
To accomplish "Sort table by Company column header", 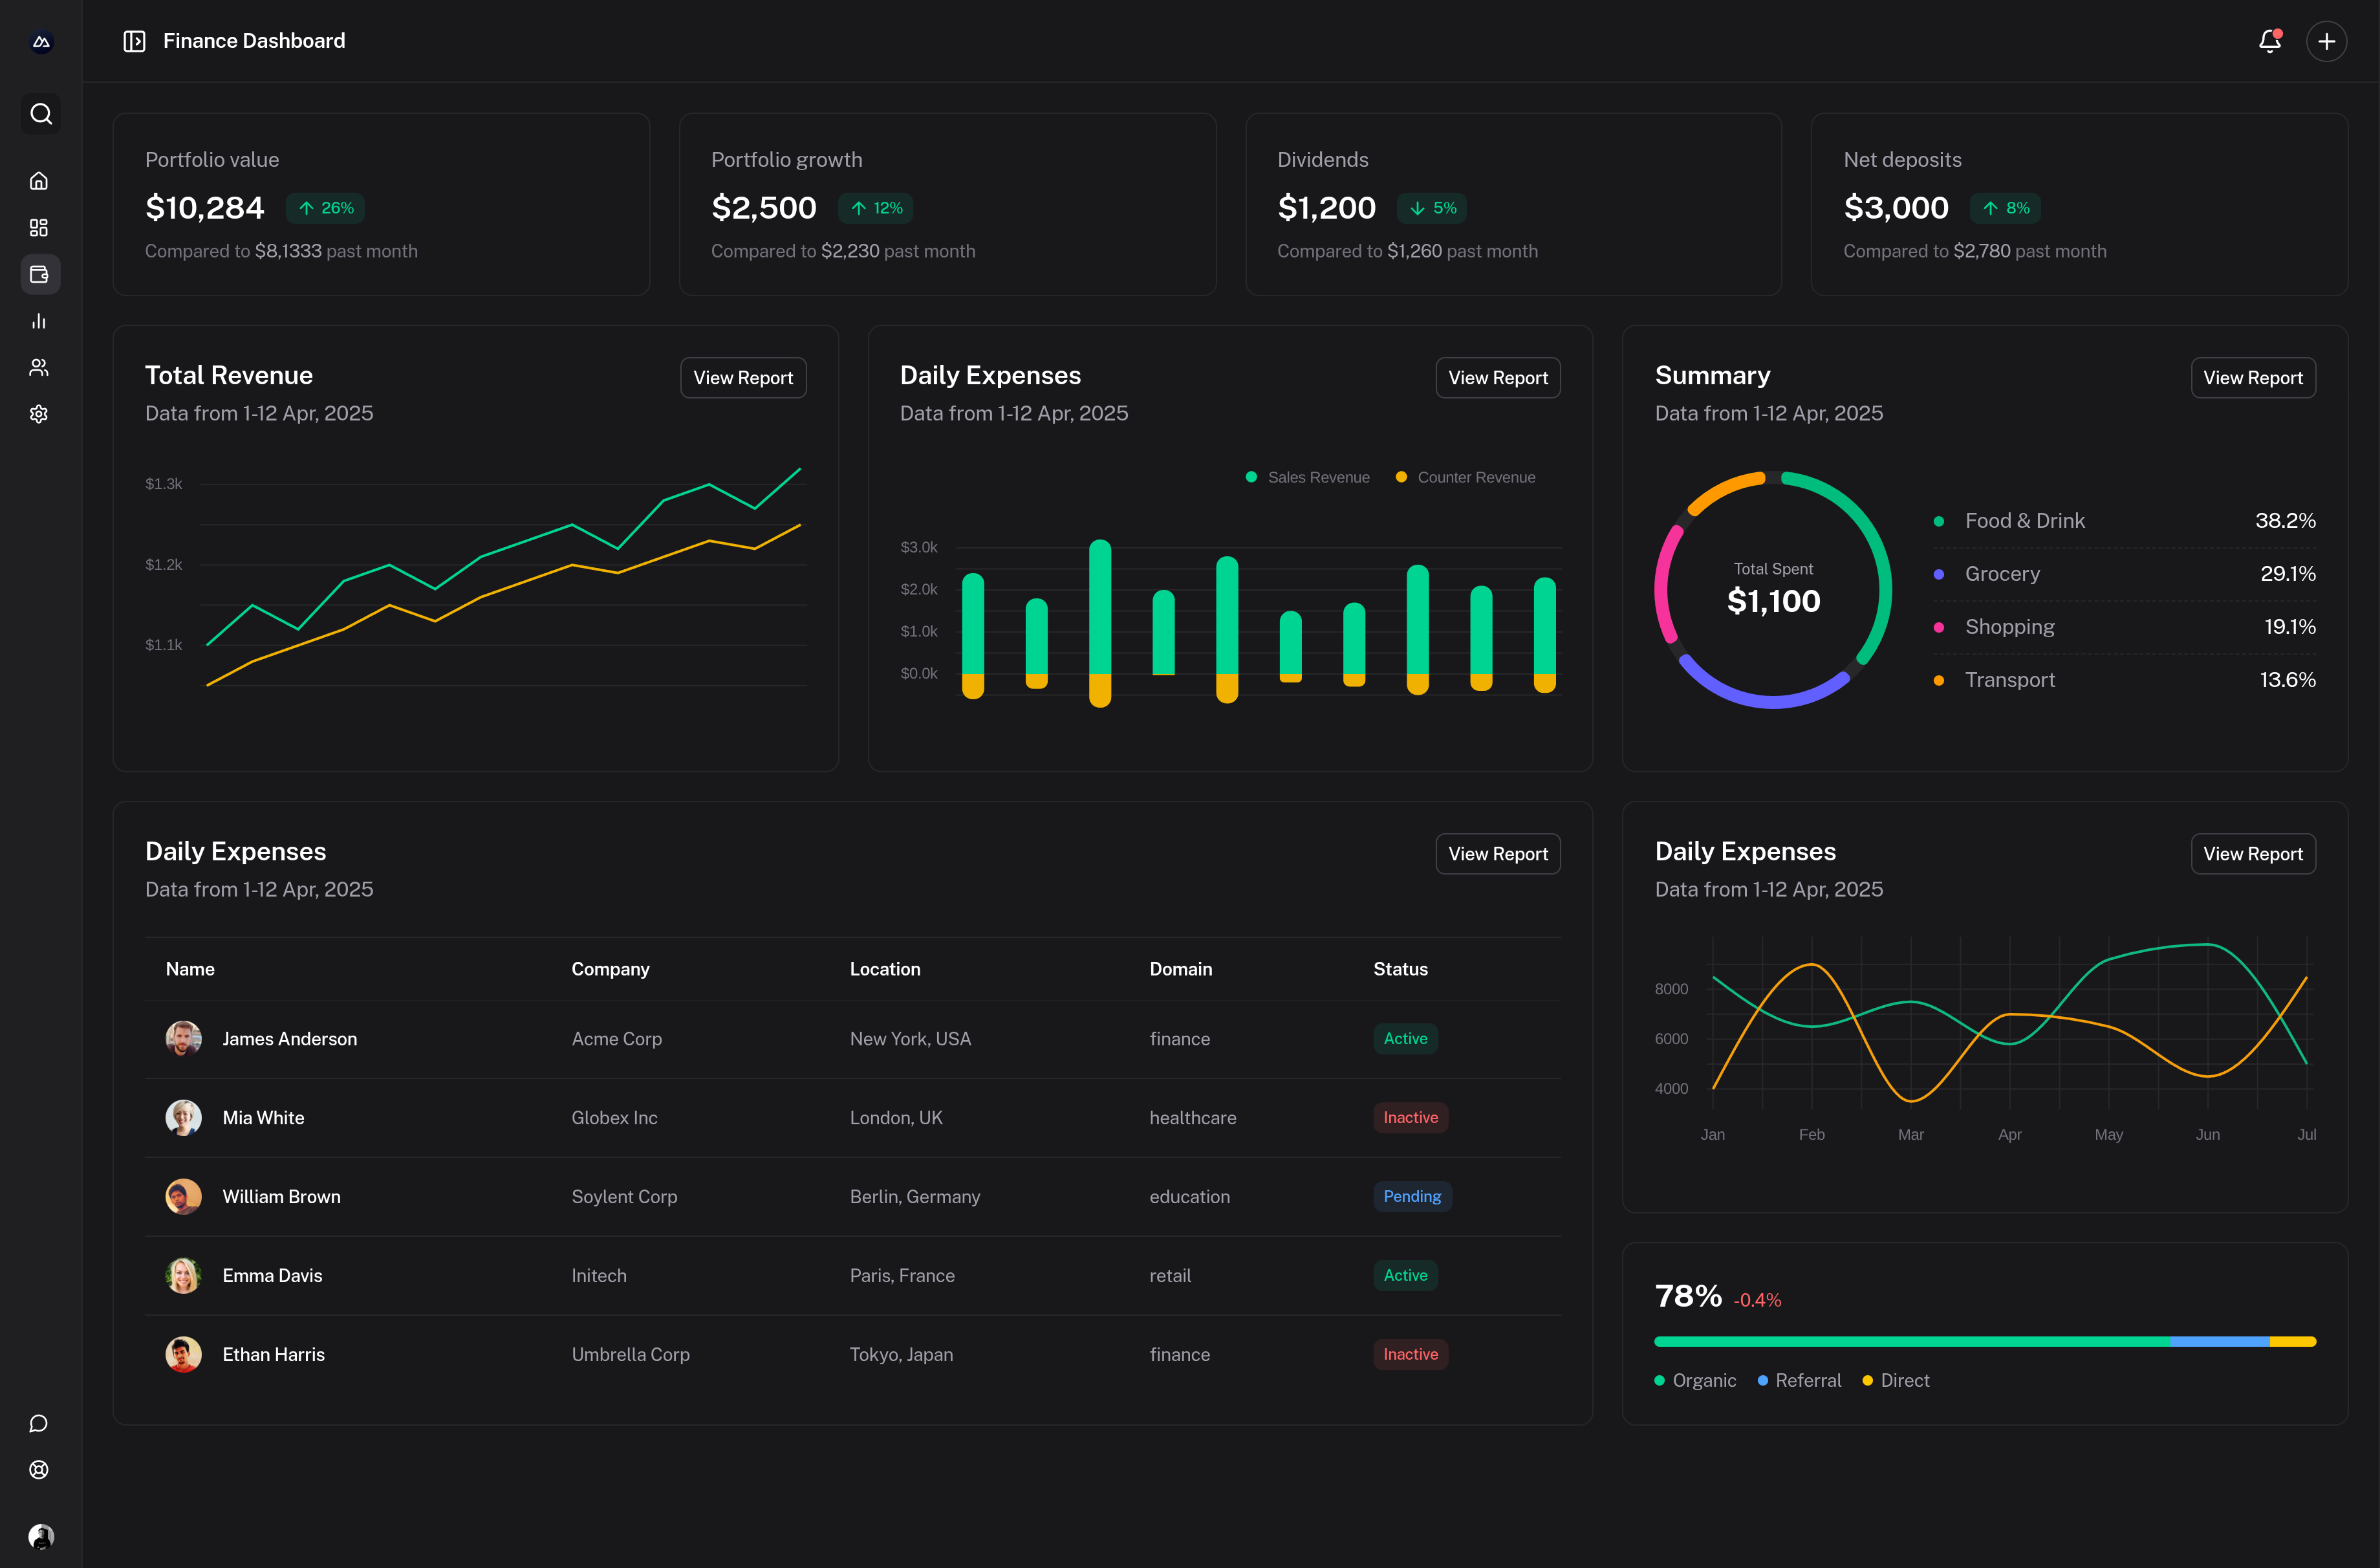I will point(610,969).
